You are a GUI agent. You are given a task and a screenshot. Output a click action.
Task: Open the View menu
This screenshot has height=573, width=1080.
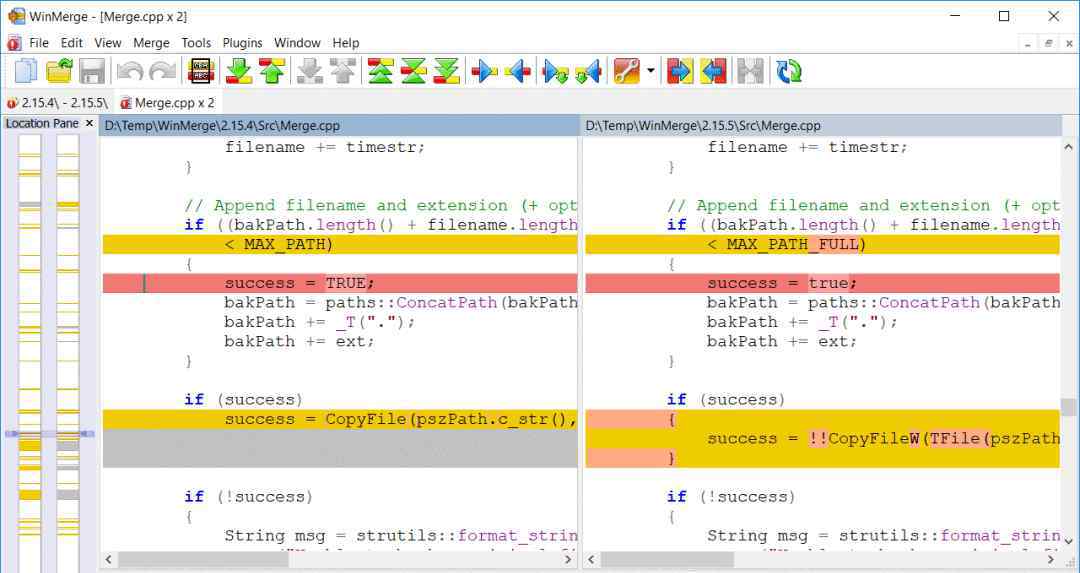(107, 43)
